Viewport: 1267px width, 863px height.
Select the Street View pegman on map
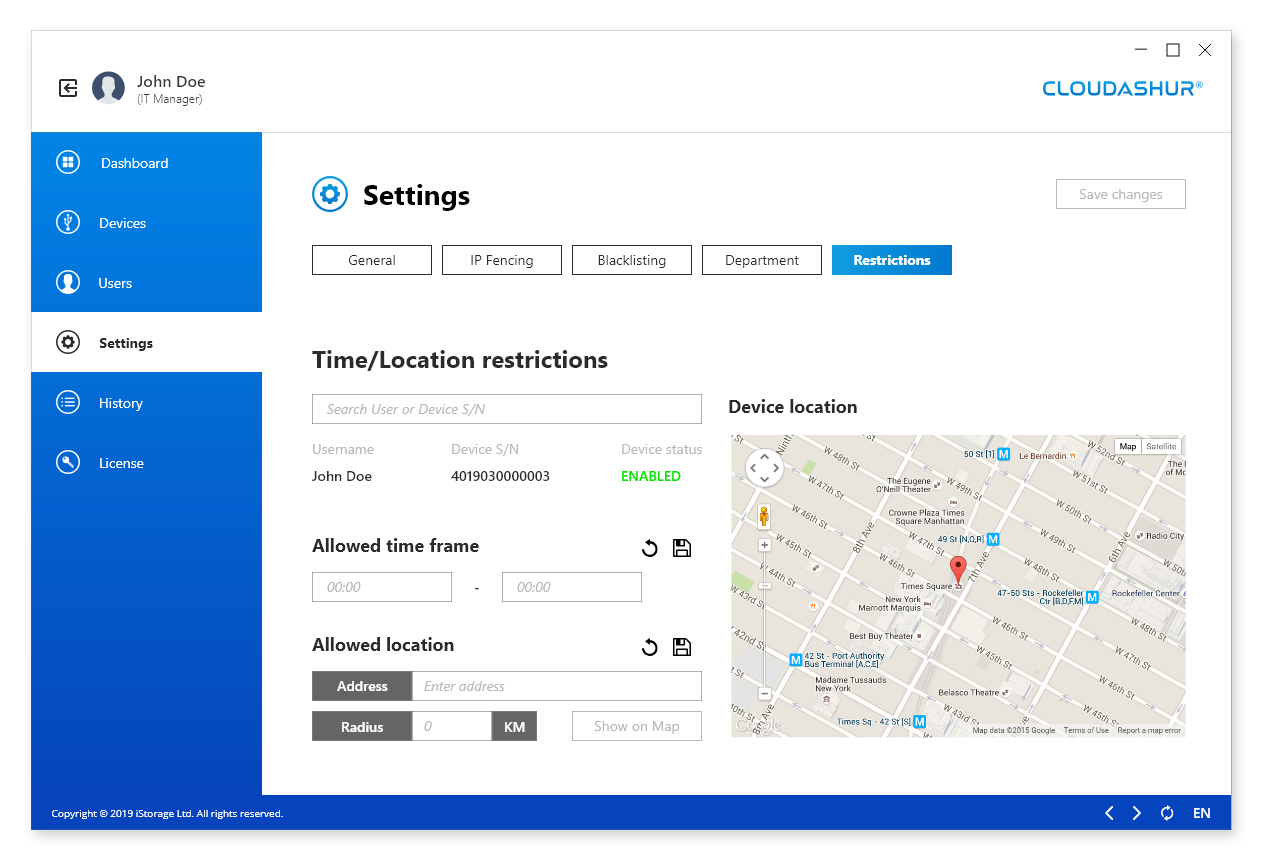point(764,516)
